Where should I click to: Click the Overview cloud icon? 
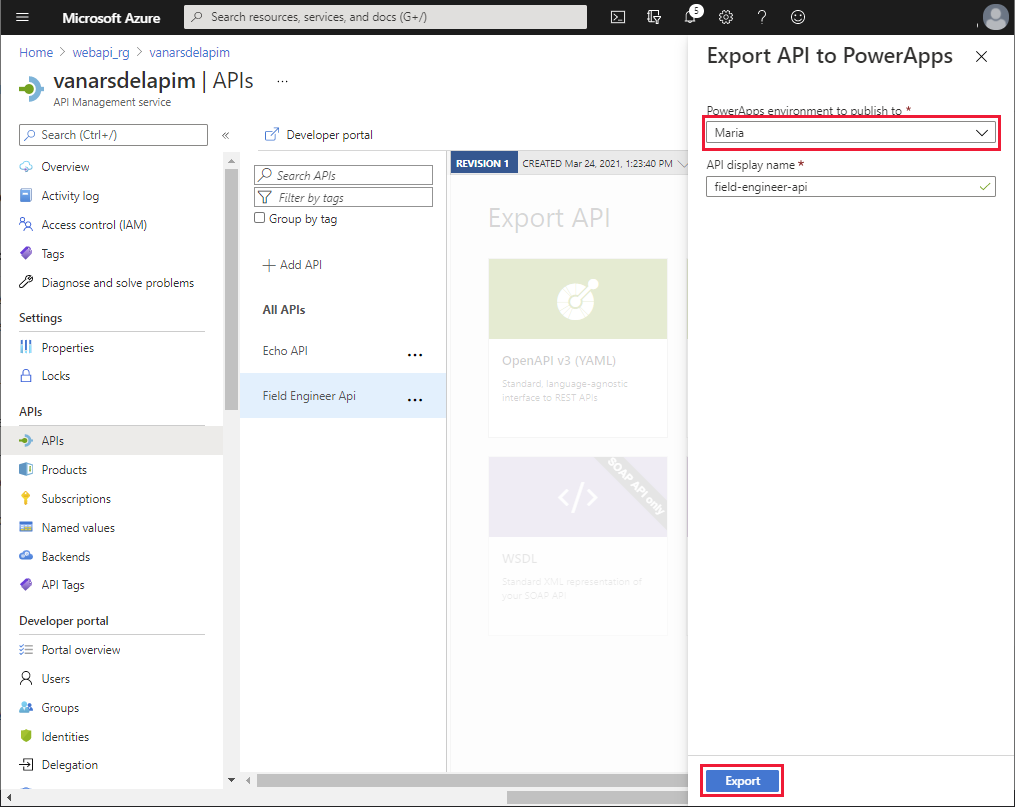[26, 166]
